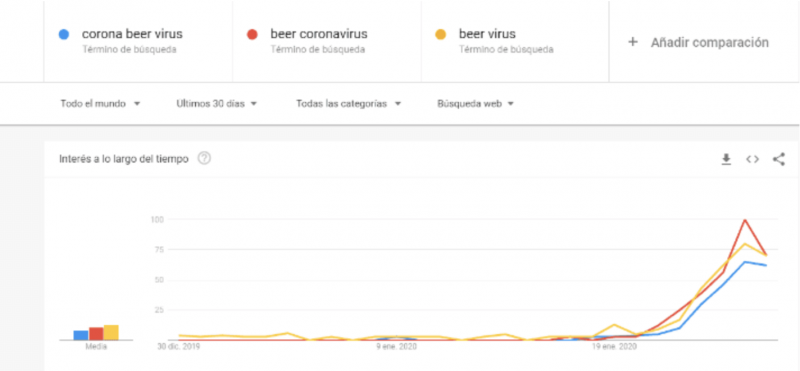Open the embed code icon
The image size is (800, 371).
(x=752, y=159)
